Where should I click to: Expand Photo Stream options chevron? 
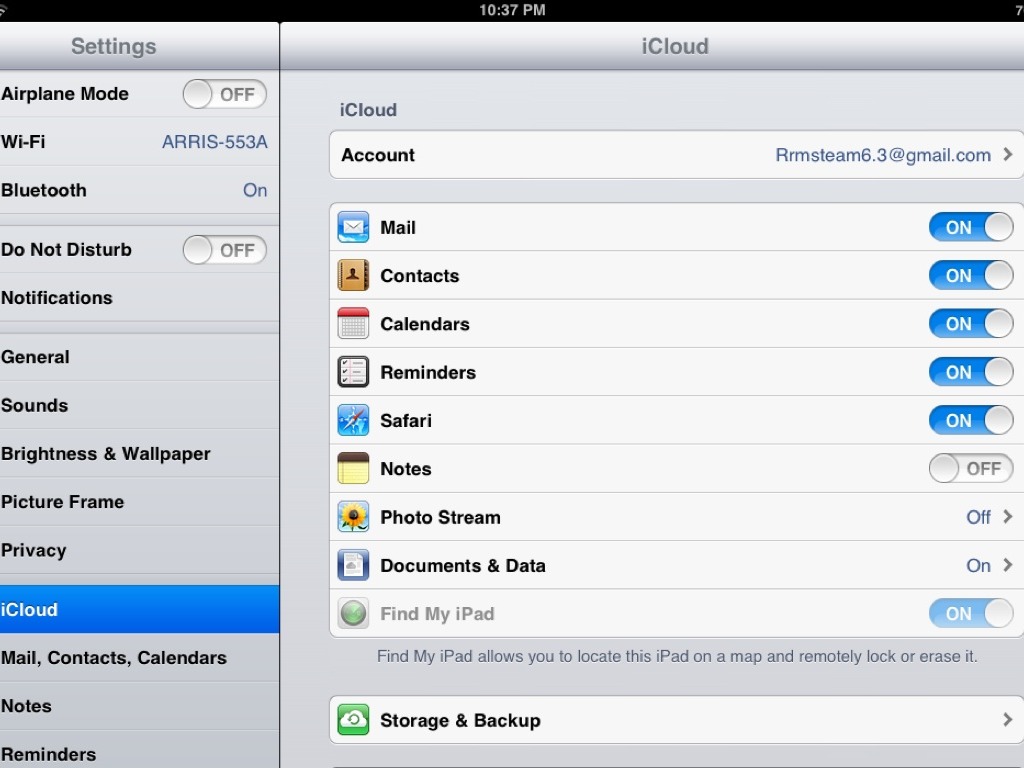[x=1007, y=517]
